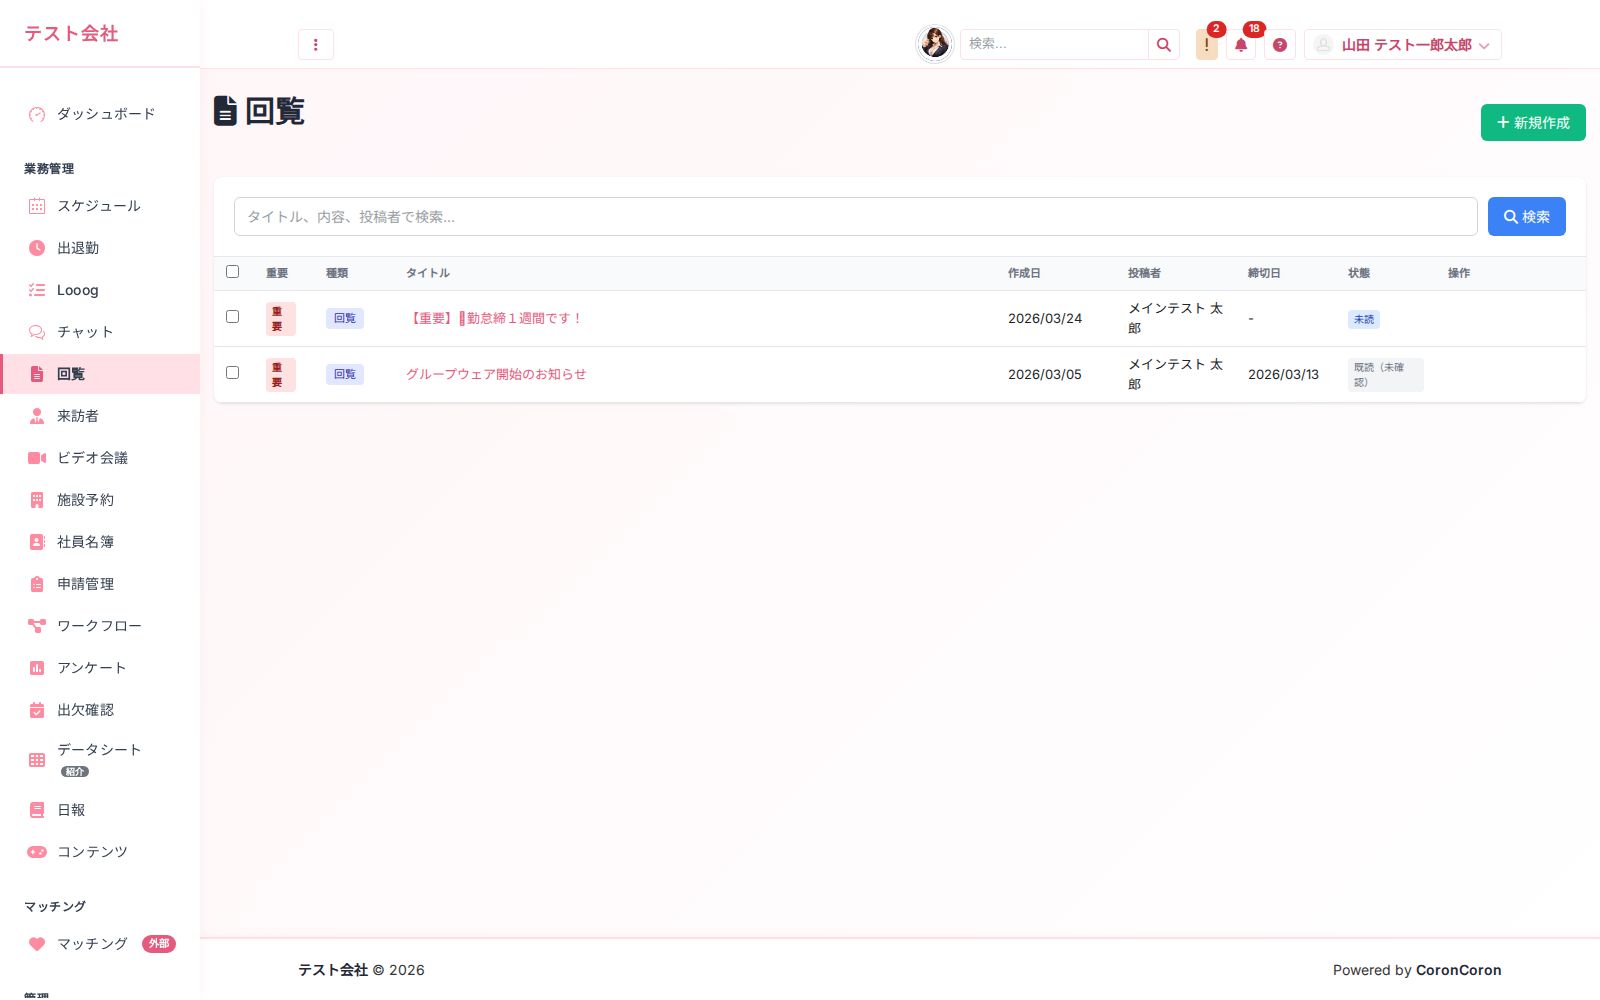The height and width of the screenshot is (1000, 1600).
Task: Open グループウェア開始のお知らせ circular
Action: [x=496, y=375]
